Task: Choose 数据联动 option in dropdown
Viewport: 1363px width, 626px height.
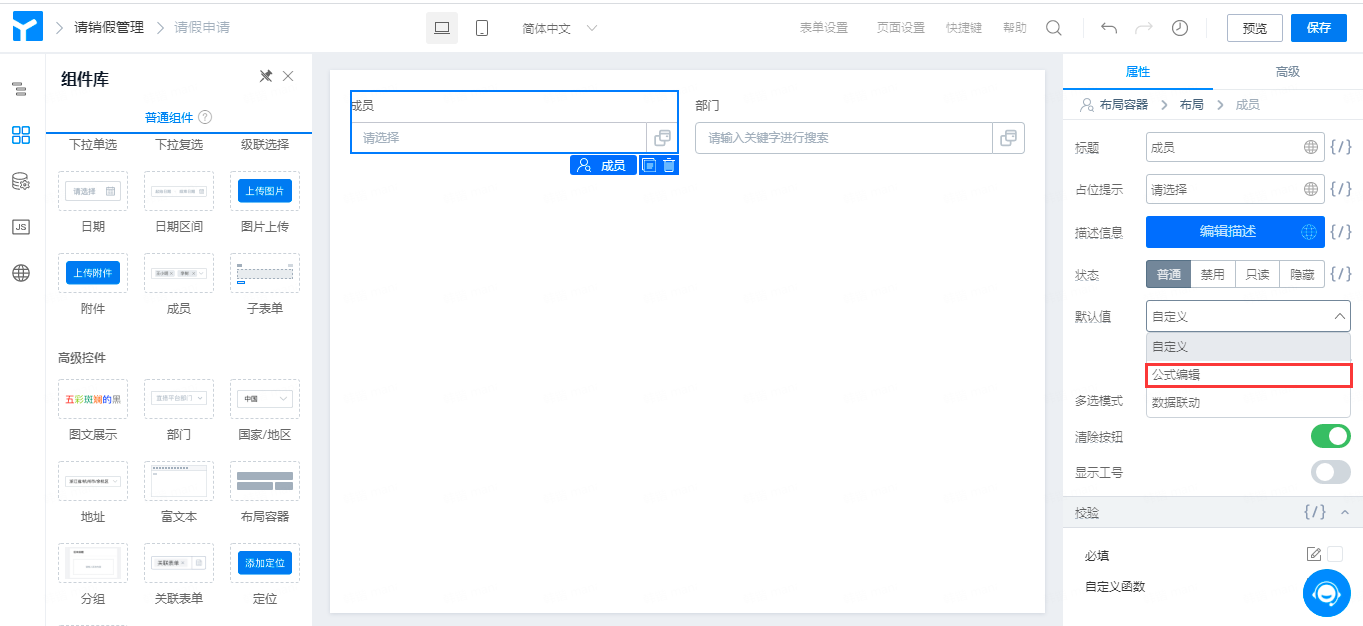Action: [x=1248, y=403]
